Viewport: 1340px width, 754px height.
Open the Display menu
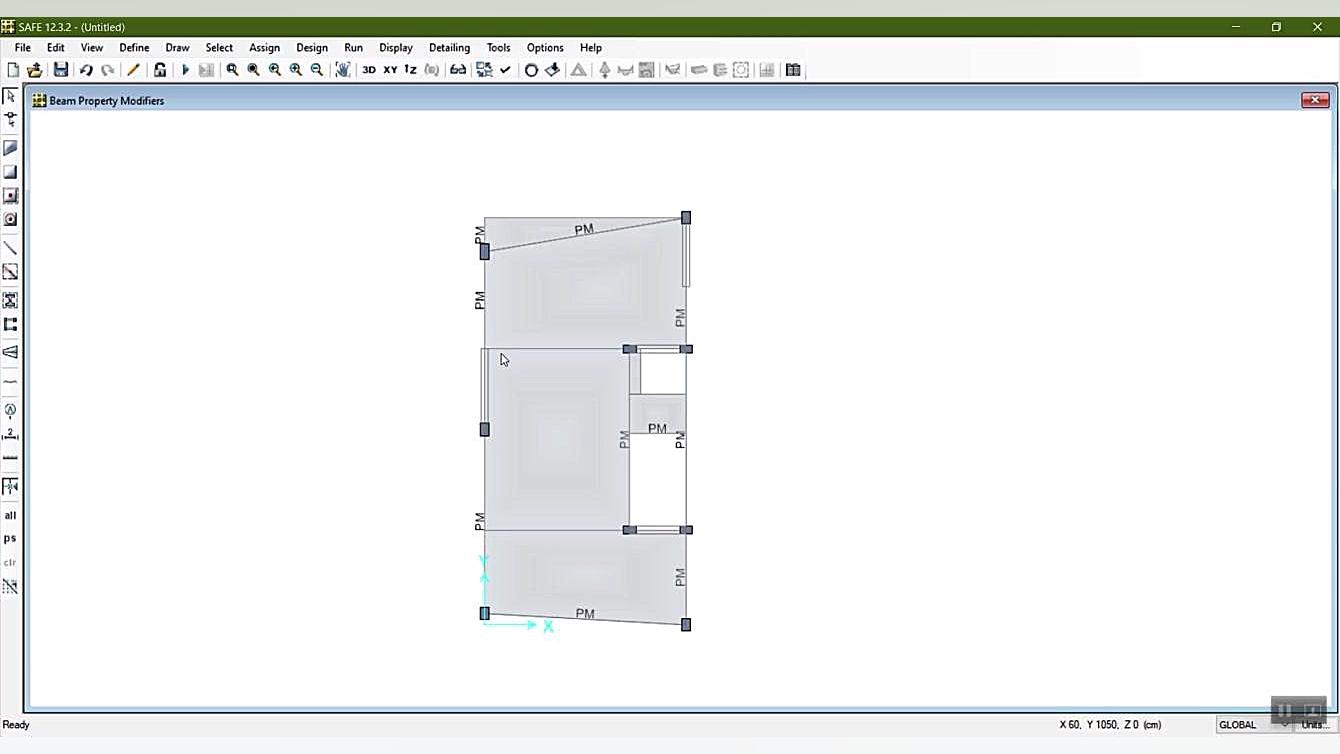[x=396, y=47]
